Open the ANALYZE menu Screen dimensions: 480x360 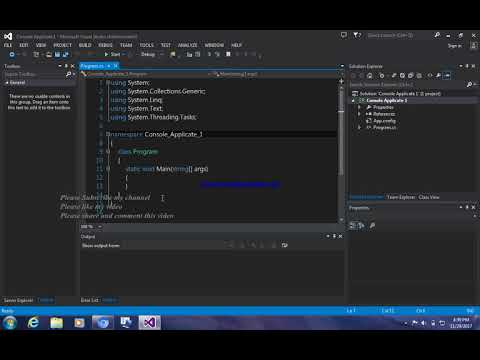click(x=188, y=45)
